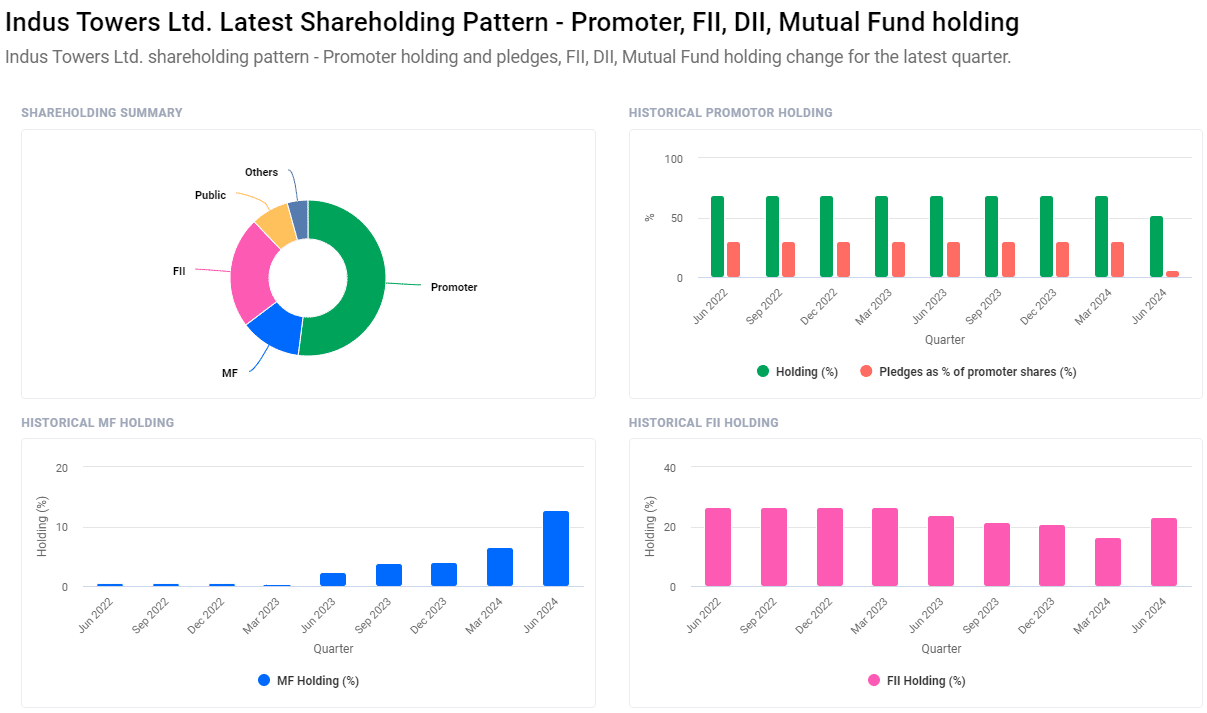This screenshot has height=713, width=1207.
Task: Click the Jun 2023 FII holding bar
Action: click(x=941, y=551)
